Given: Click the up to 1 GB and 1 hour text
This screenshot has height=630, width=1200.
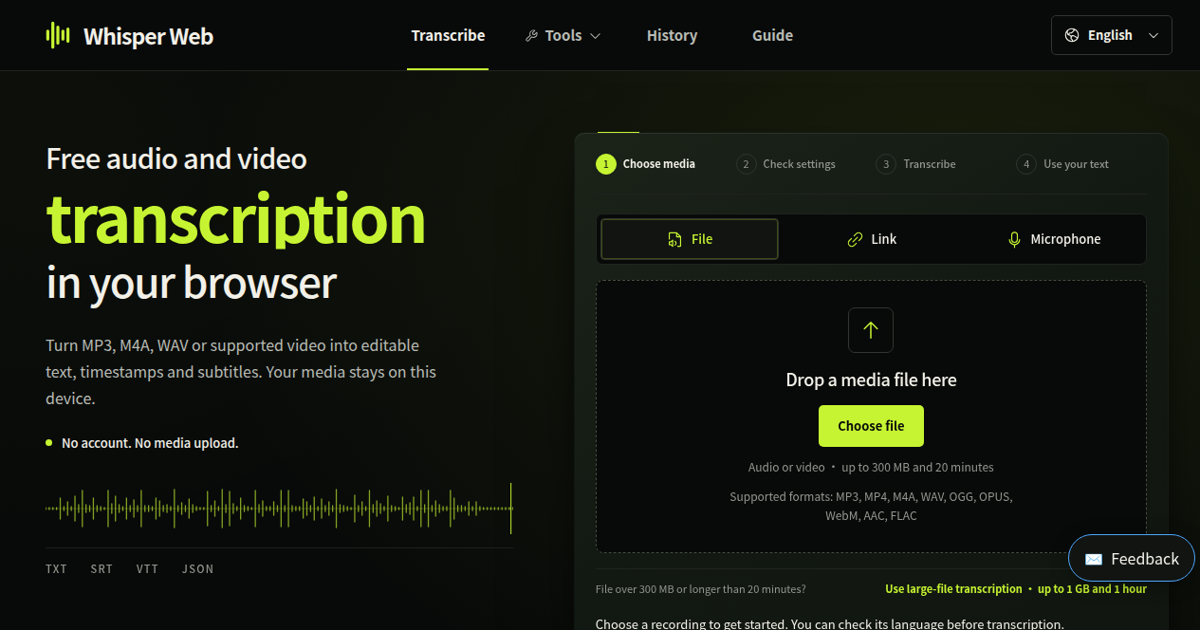Looking at the screenshot, I should coord(1092,589).
